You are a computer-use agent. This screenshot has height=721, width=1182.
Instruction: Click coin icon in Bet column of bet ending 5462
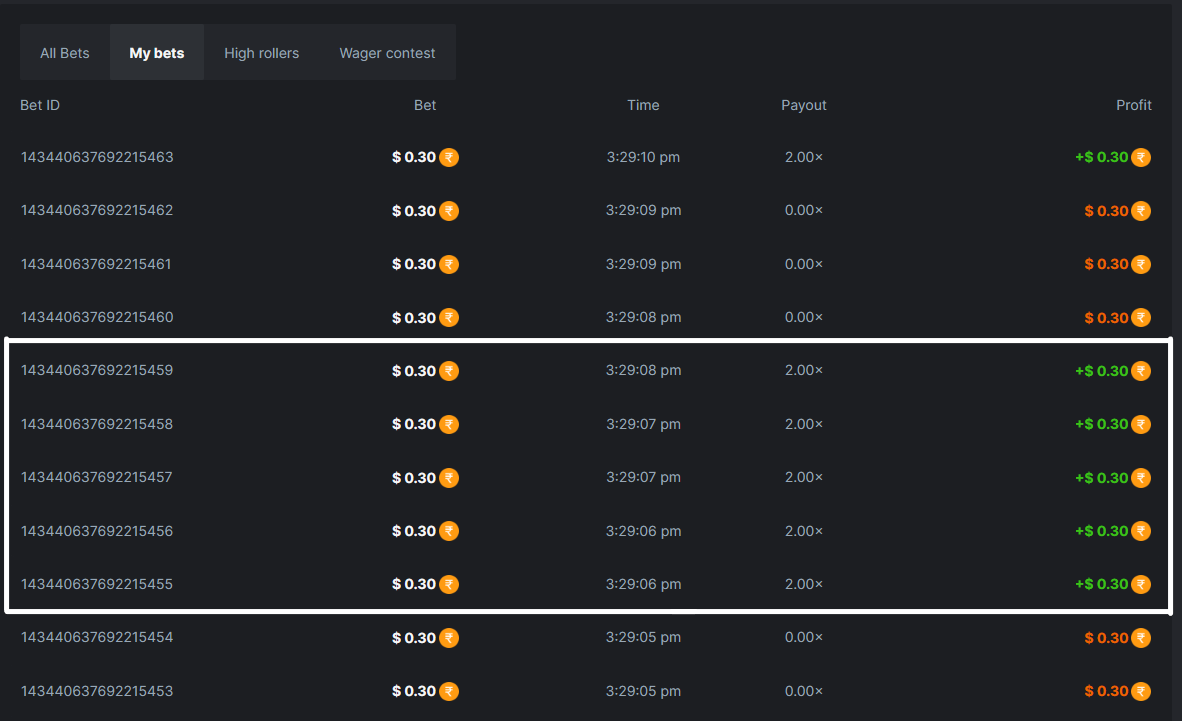point(449,211)
